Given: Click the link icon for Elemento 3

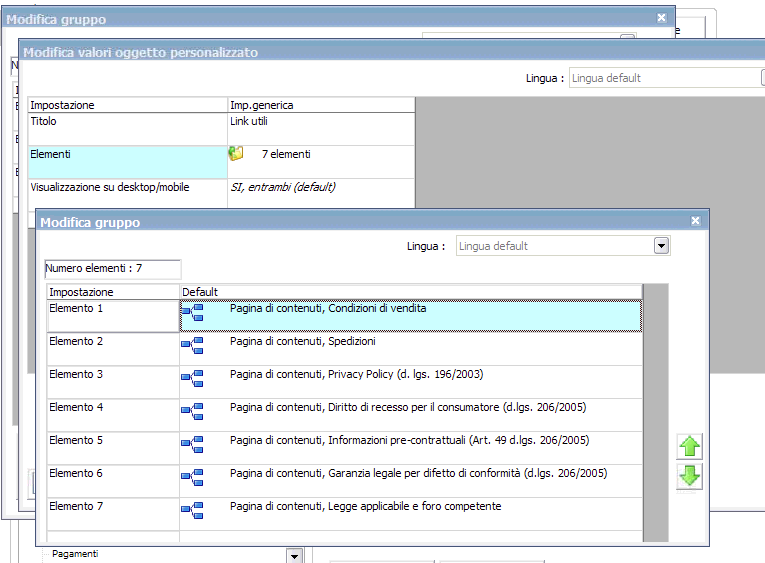Looking at the screenshot, I should click(x=192, y=379).
